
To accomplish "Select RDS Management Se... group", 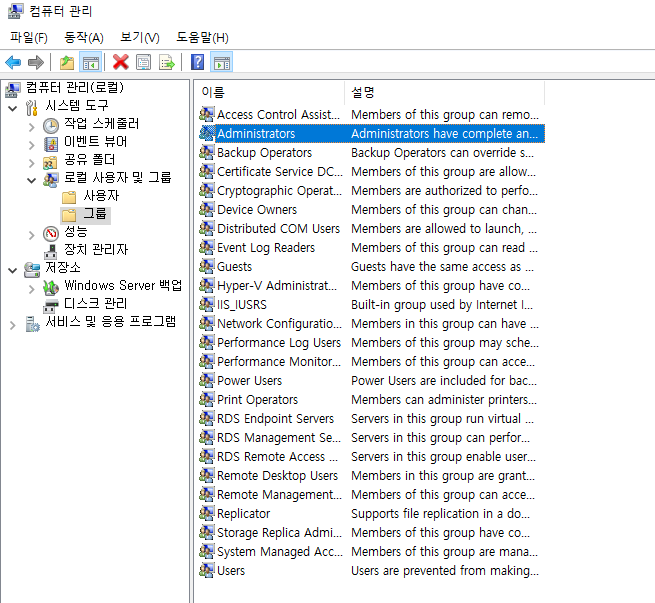I will [x=279, y=438].
